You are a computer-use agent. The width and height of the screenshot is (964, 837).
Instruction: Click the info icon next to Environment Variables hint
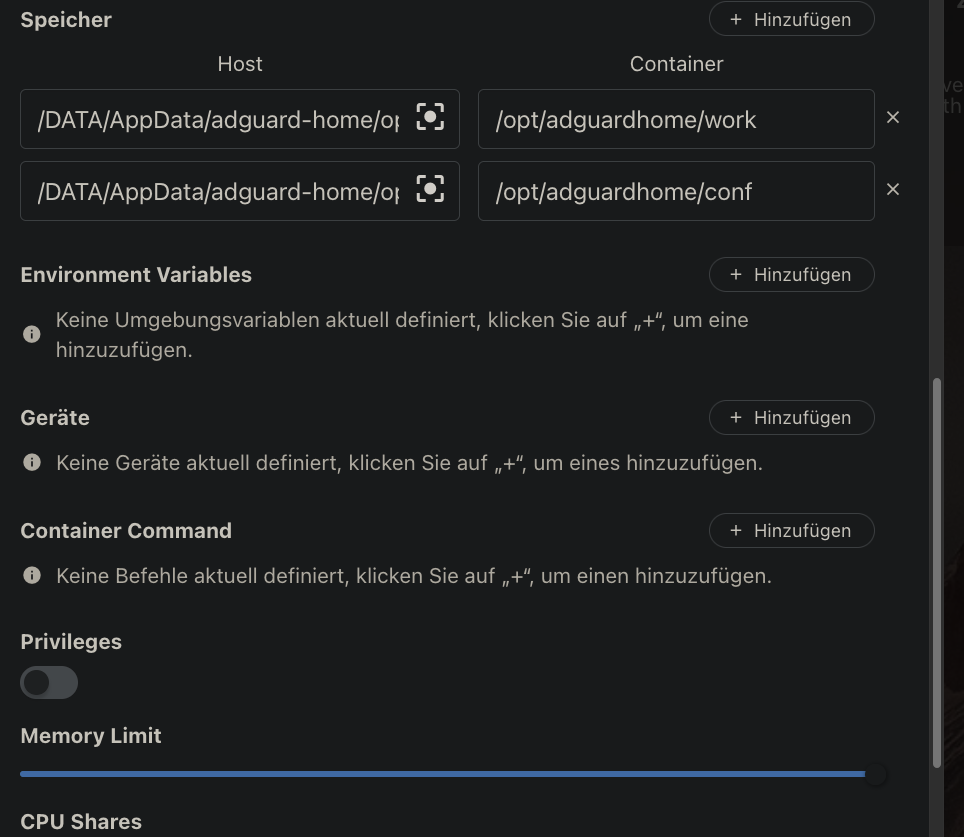31,334
